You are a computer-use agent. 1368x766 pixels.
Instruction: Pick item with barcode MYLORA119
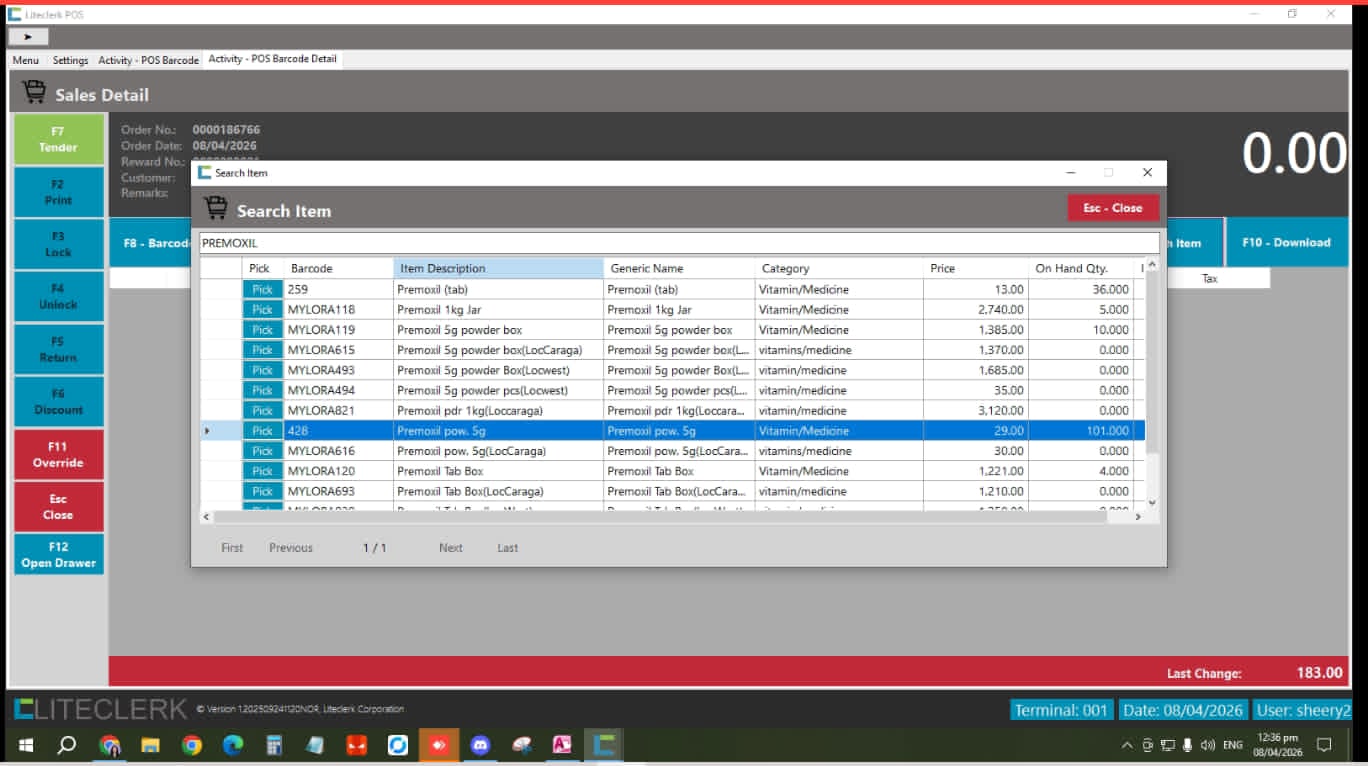[262, 330]
